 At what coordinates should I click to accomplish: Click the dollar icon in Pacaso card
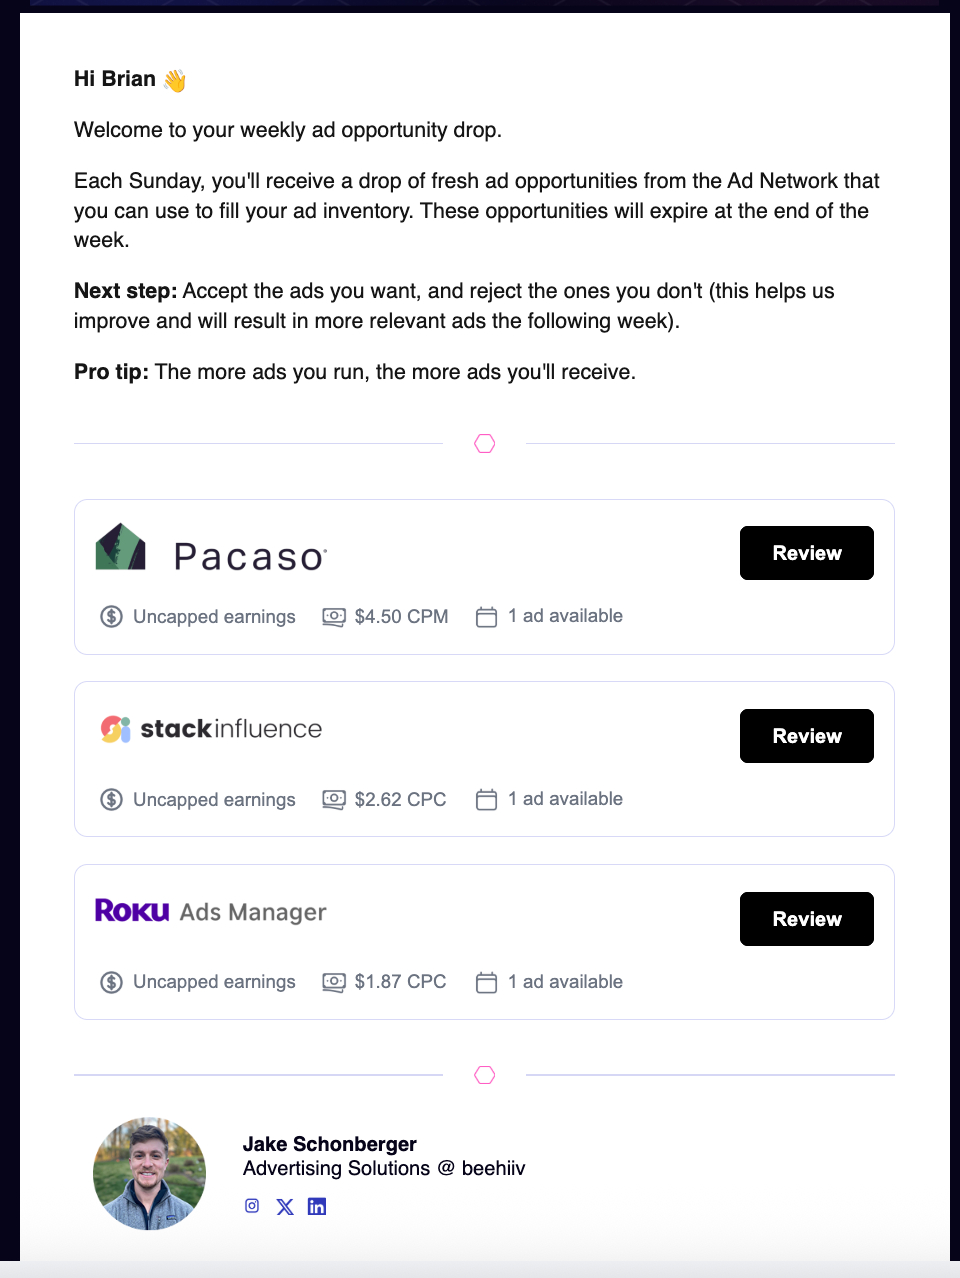[111, 617]
